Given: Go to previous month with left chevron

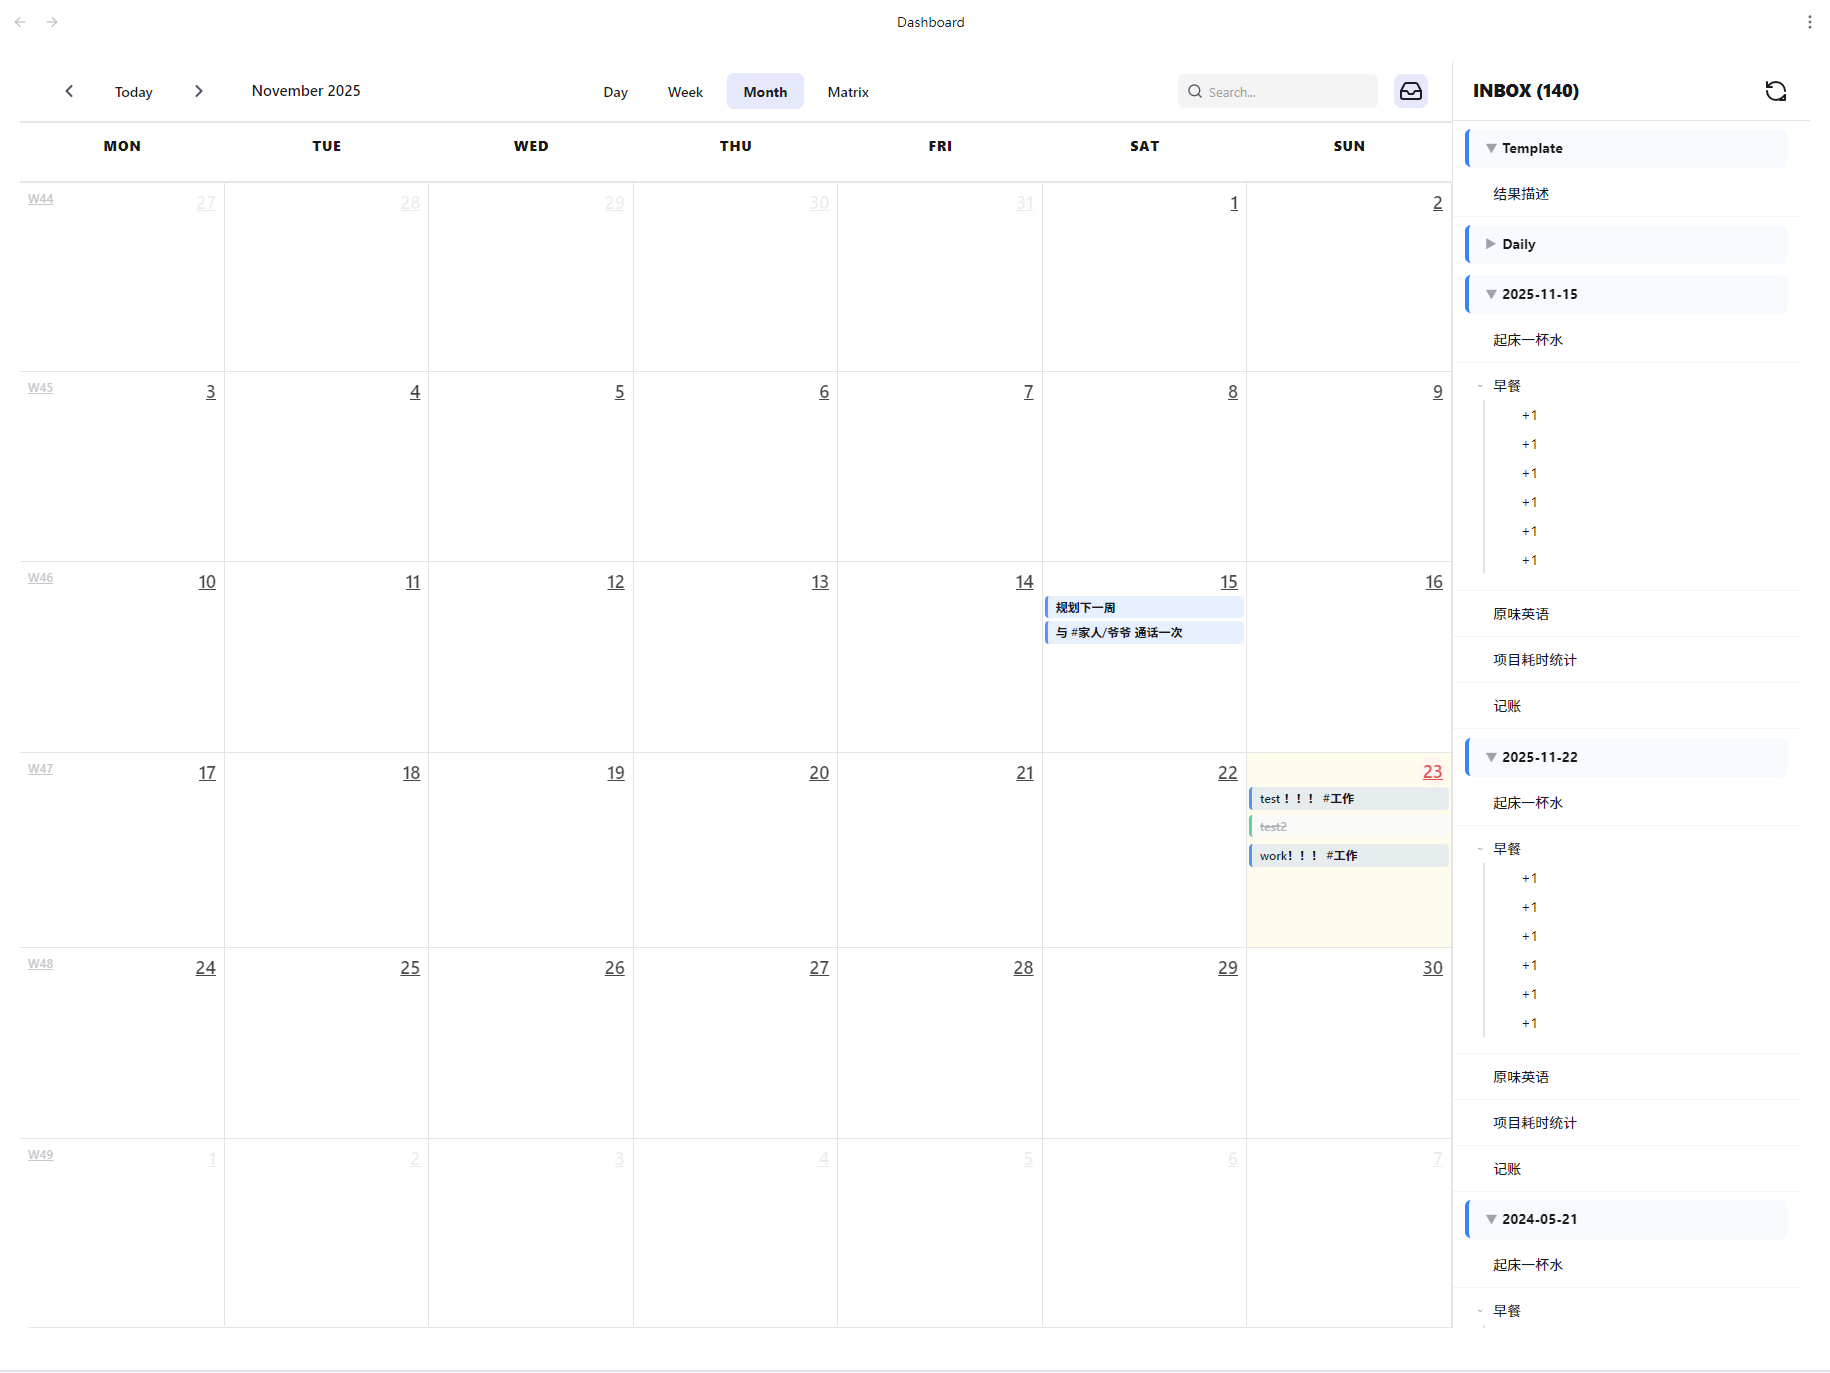Looking at the screenshot, I should point(68,91).
